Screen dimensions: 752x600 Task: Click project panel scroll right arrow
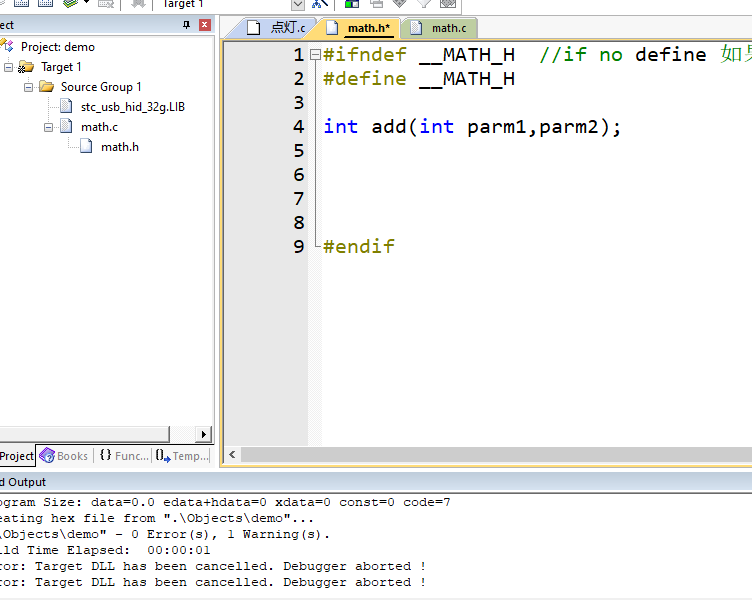pos(203,434)
